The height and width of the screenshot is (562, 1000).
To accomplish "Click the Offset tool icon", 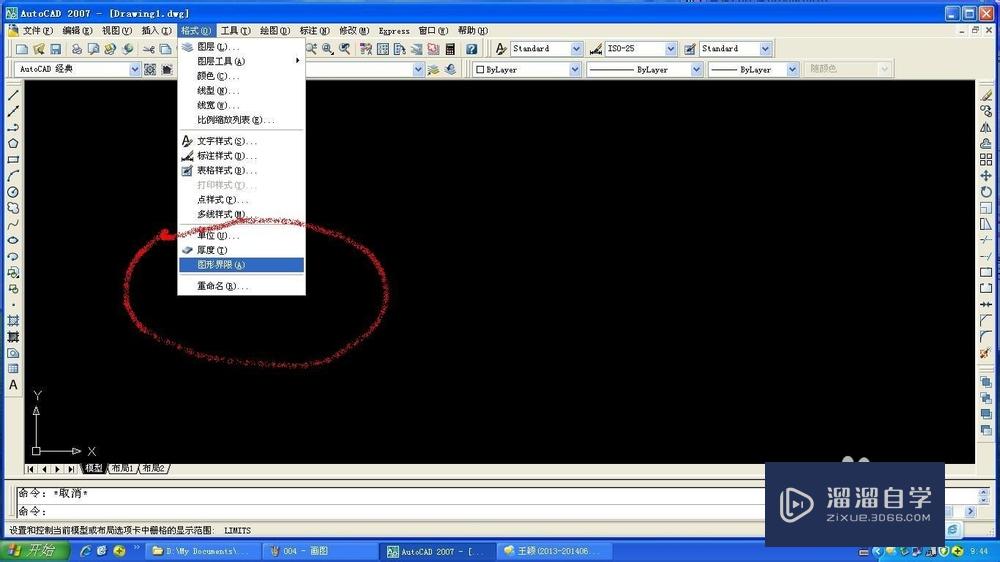I will [986, 144].
